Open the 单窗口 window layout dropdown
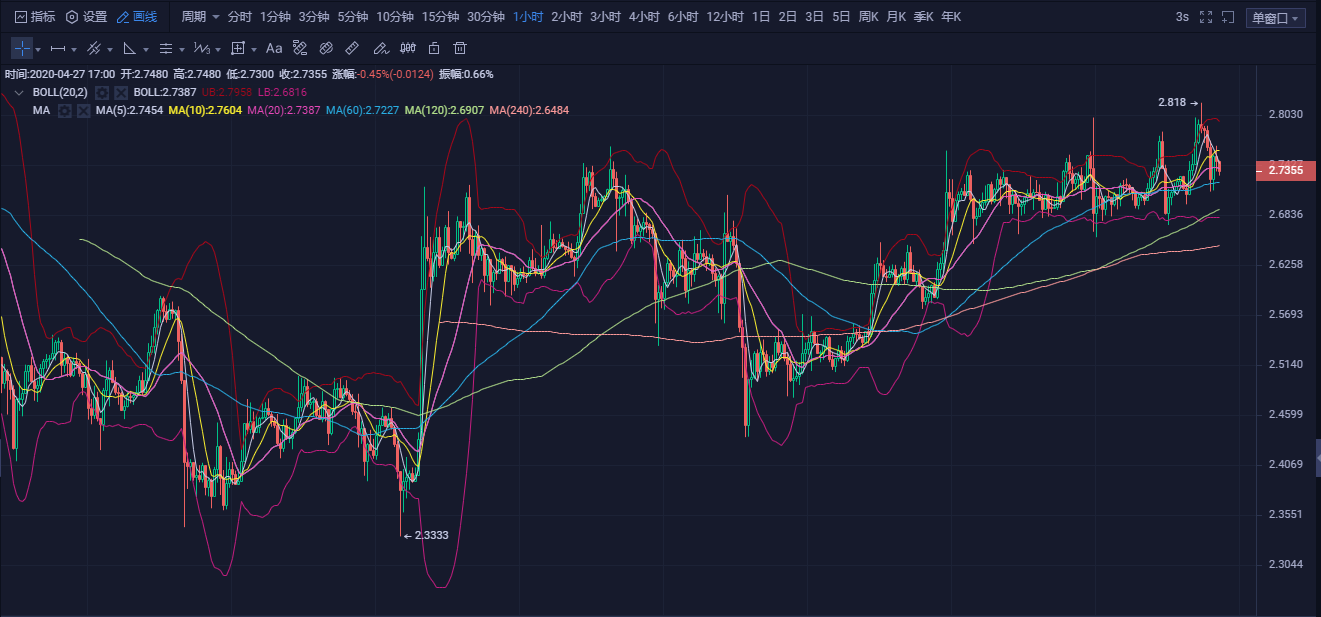1321x617 pixels. (1277, 18)
